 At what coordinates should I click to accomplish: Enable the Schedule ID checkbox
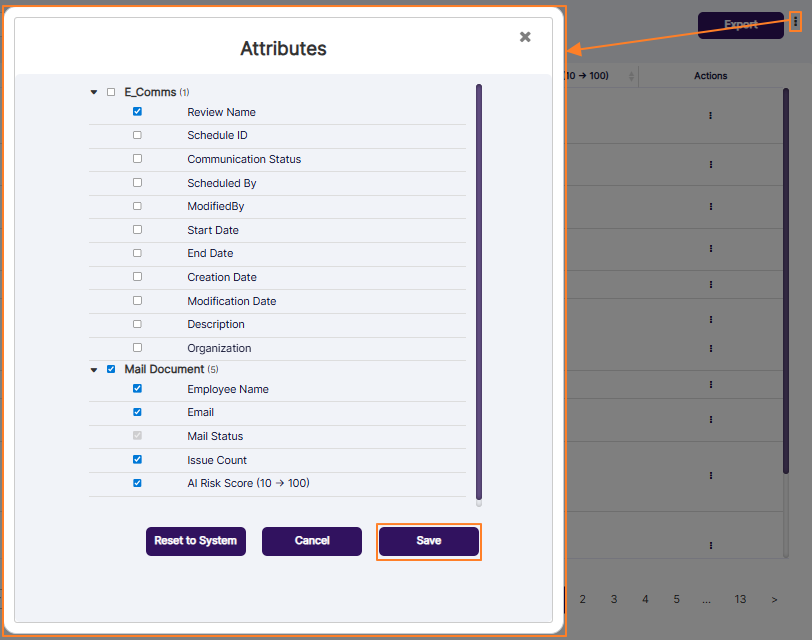137,135
